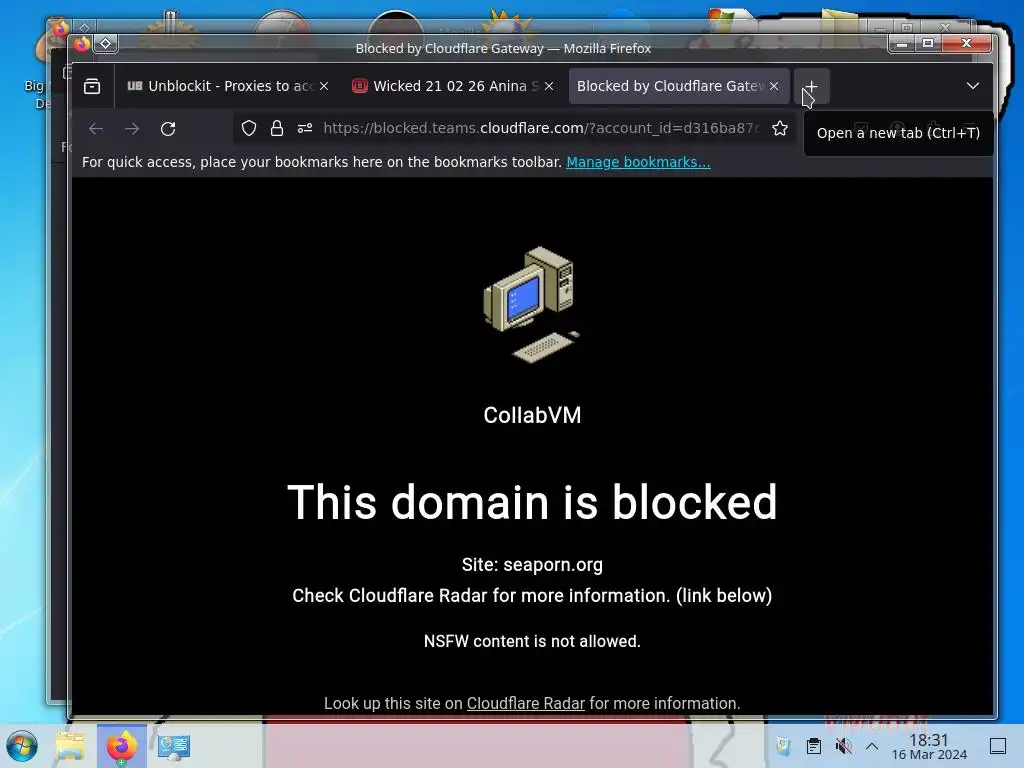This screenshot has height=768, width=1024.
Task: Unmute the volume tray icon
Action: click(x=844, y=746)
